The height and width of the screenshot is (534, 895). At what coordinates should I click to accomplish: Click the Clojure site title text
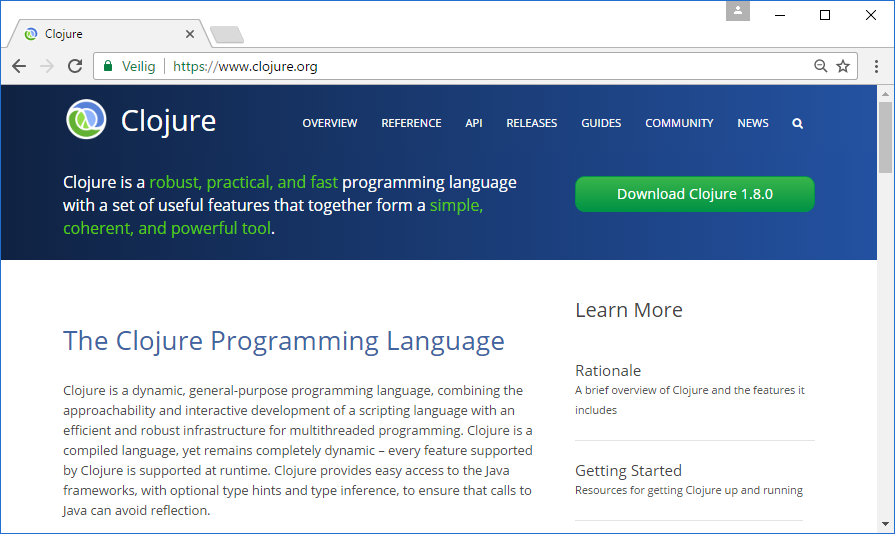pos(168,121)
